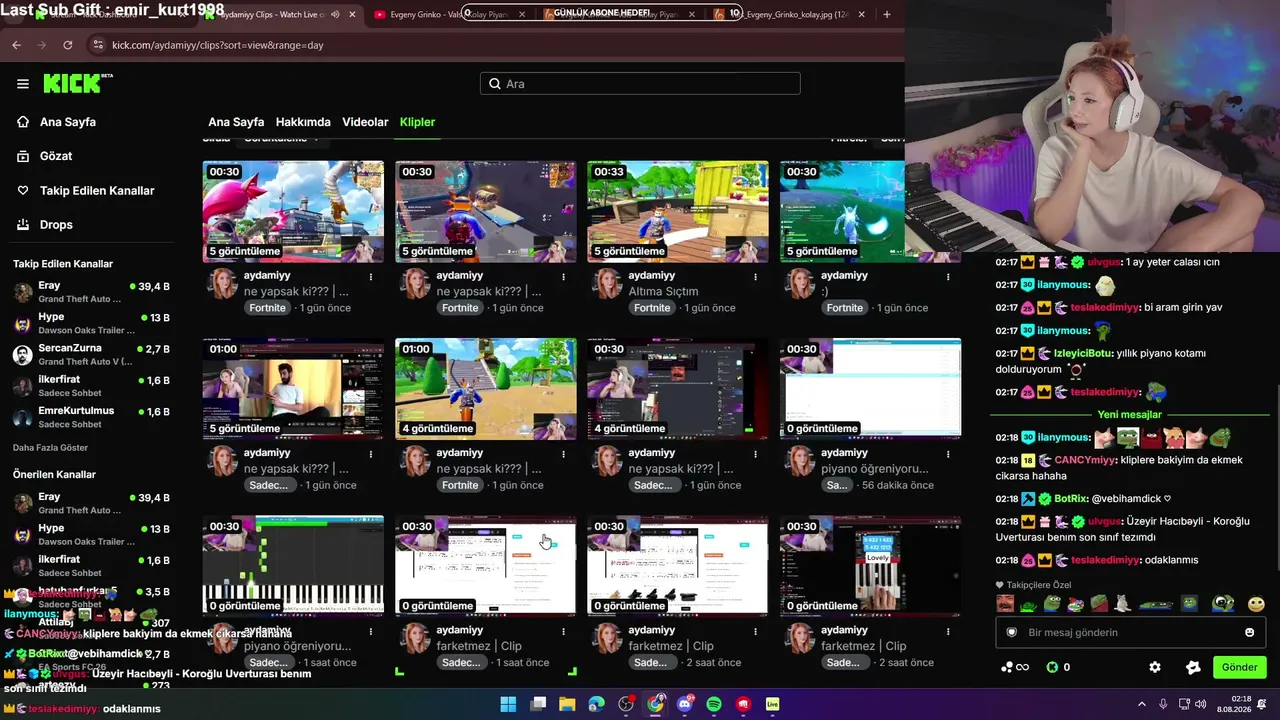Viewport: 1280px width, 720px height.
Task: Open EmreKurtulmus channel in followed list
Action: (x=90, y=417)
